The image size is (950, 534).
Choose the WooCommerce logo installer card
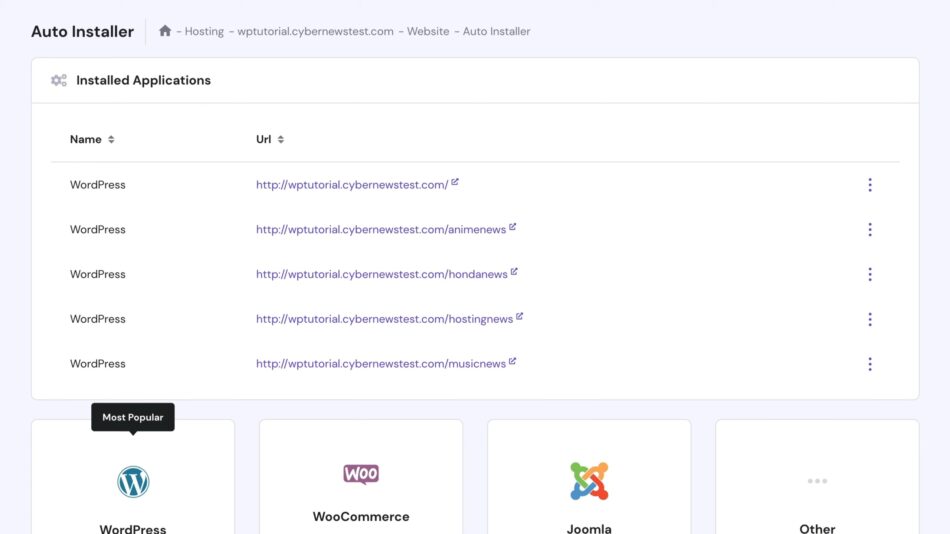(360, 474)
